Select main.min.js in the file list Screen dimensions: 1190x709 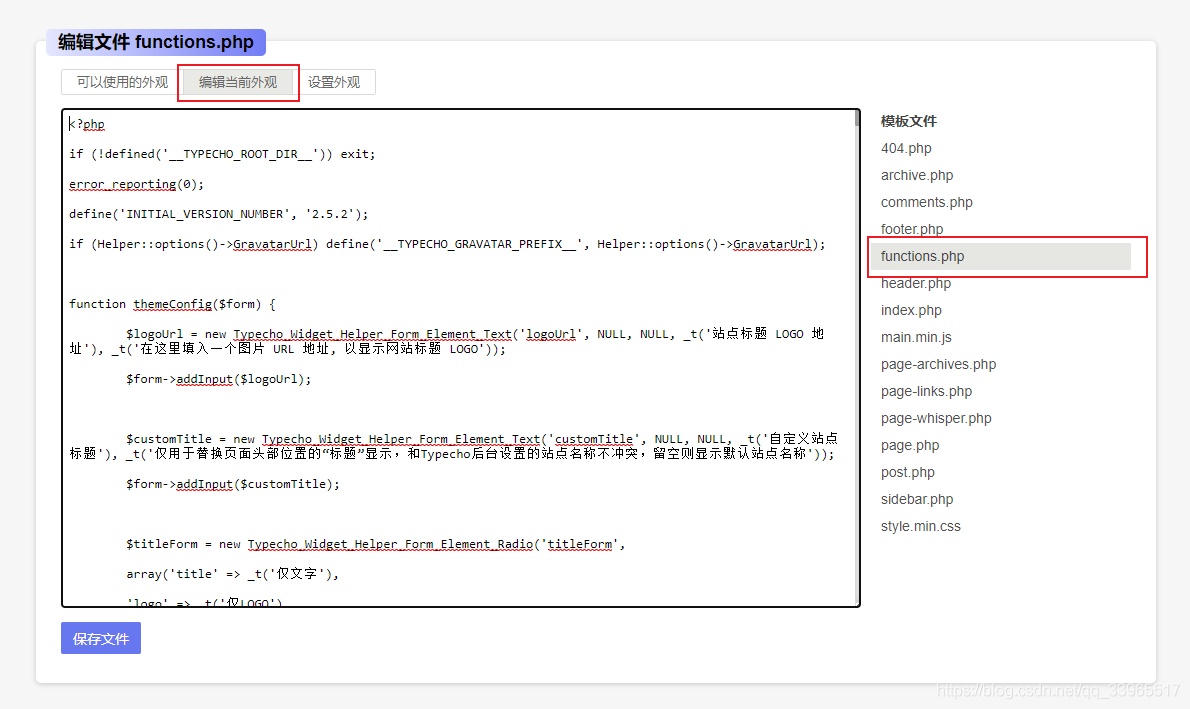(916, 337)
